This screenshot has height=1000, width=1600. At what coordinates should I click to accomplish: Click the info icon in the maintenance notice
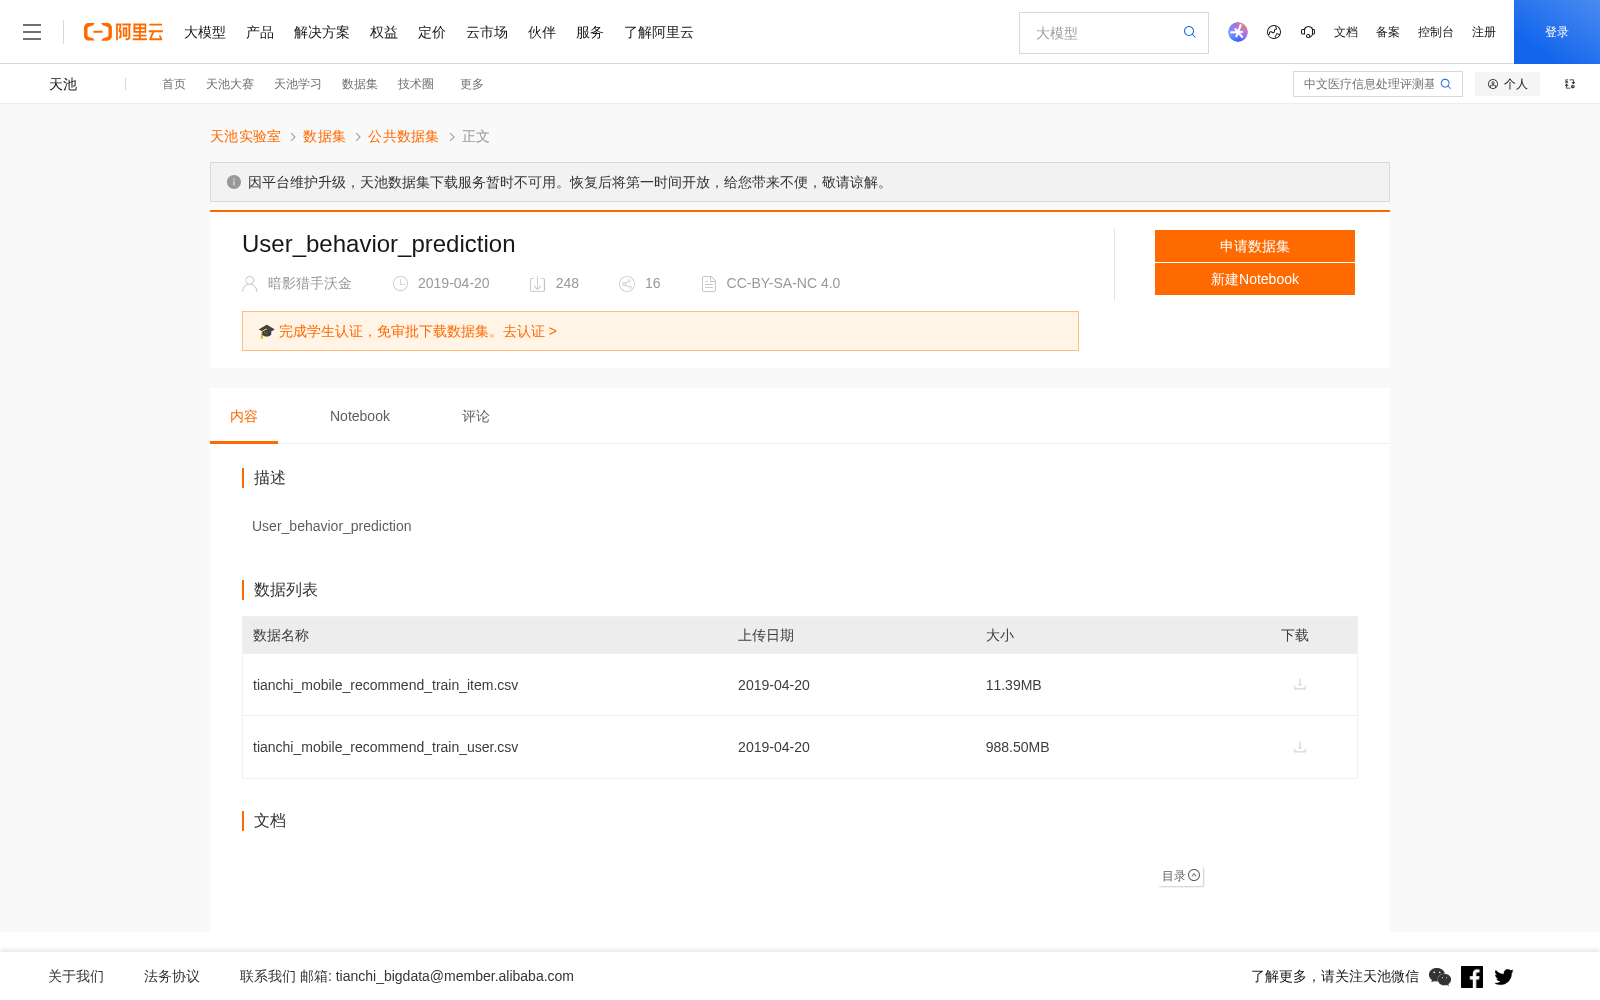point(234,182)
